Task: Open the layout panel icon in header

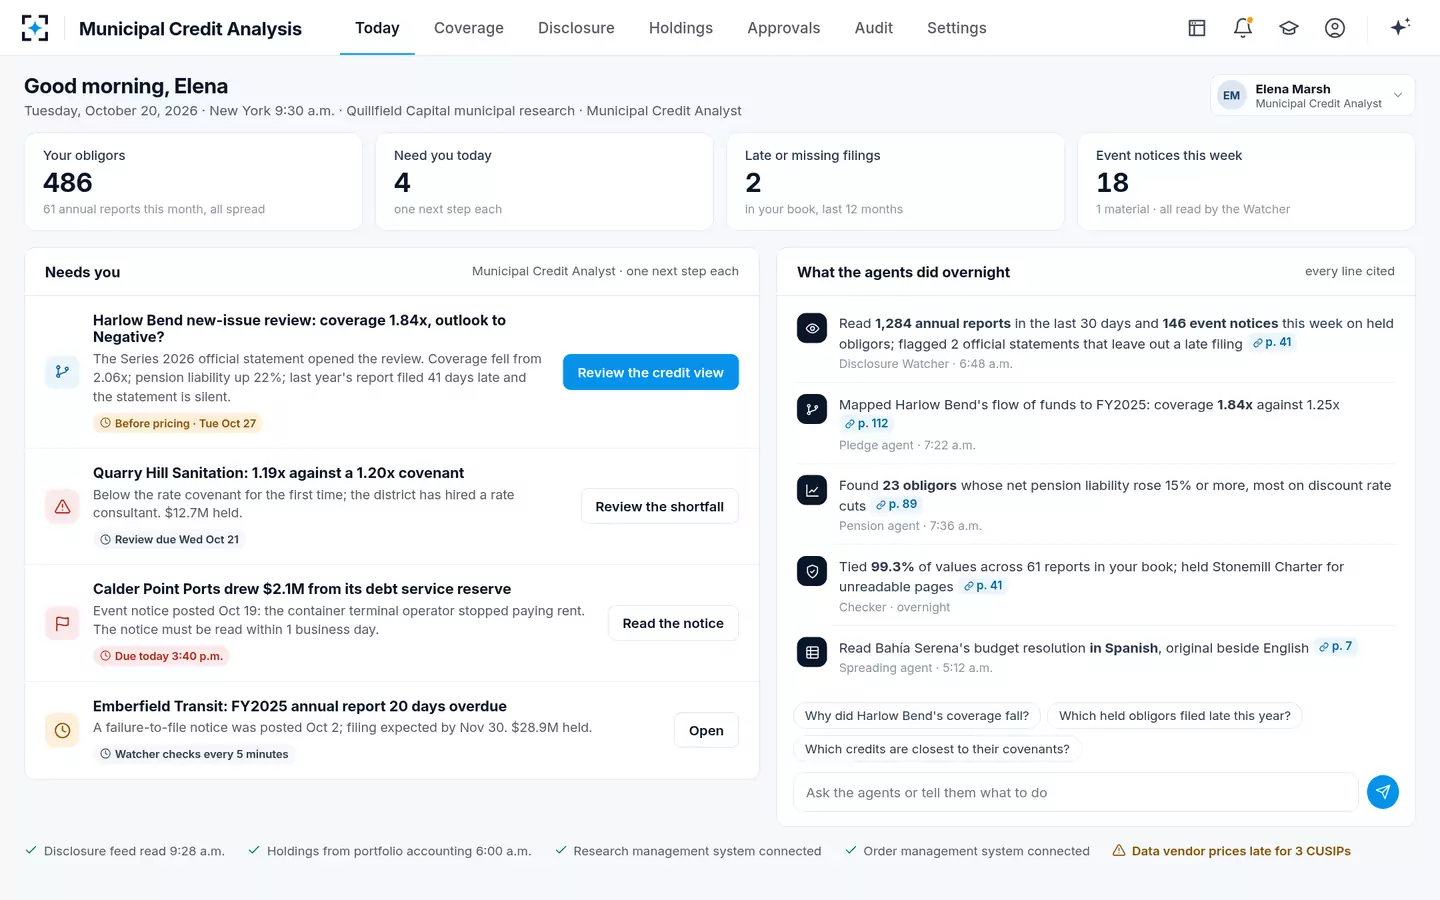Action: pyautogui.click(x=1197, y=28)
